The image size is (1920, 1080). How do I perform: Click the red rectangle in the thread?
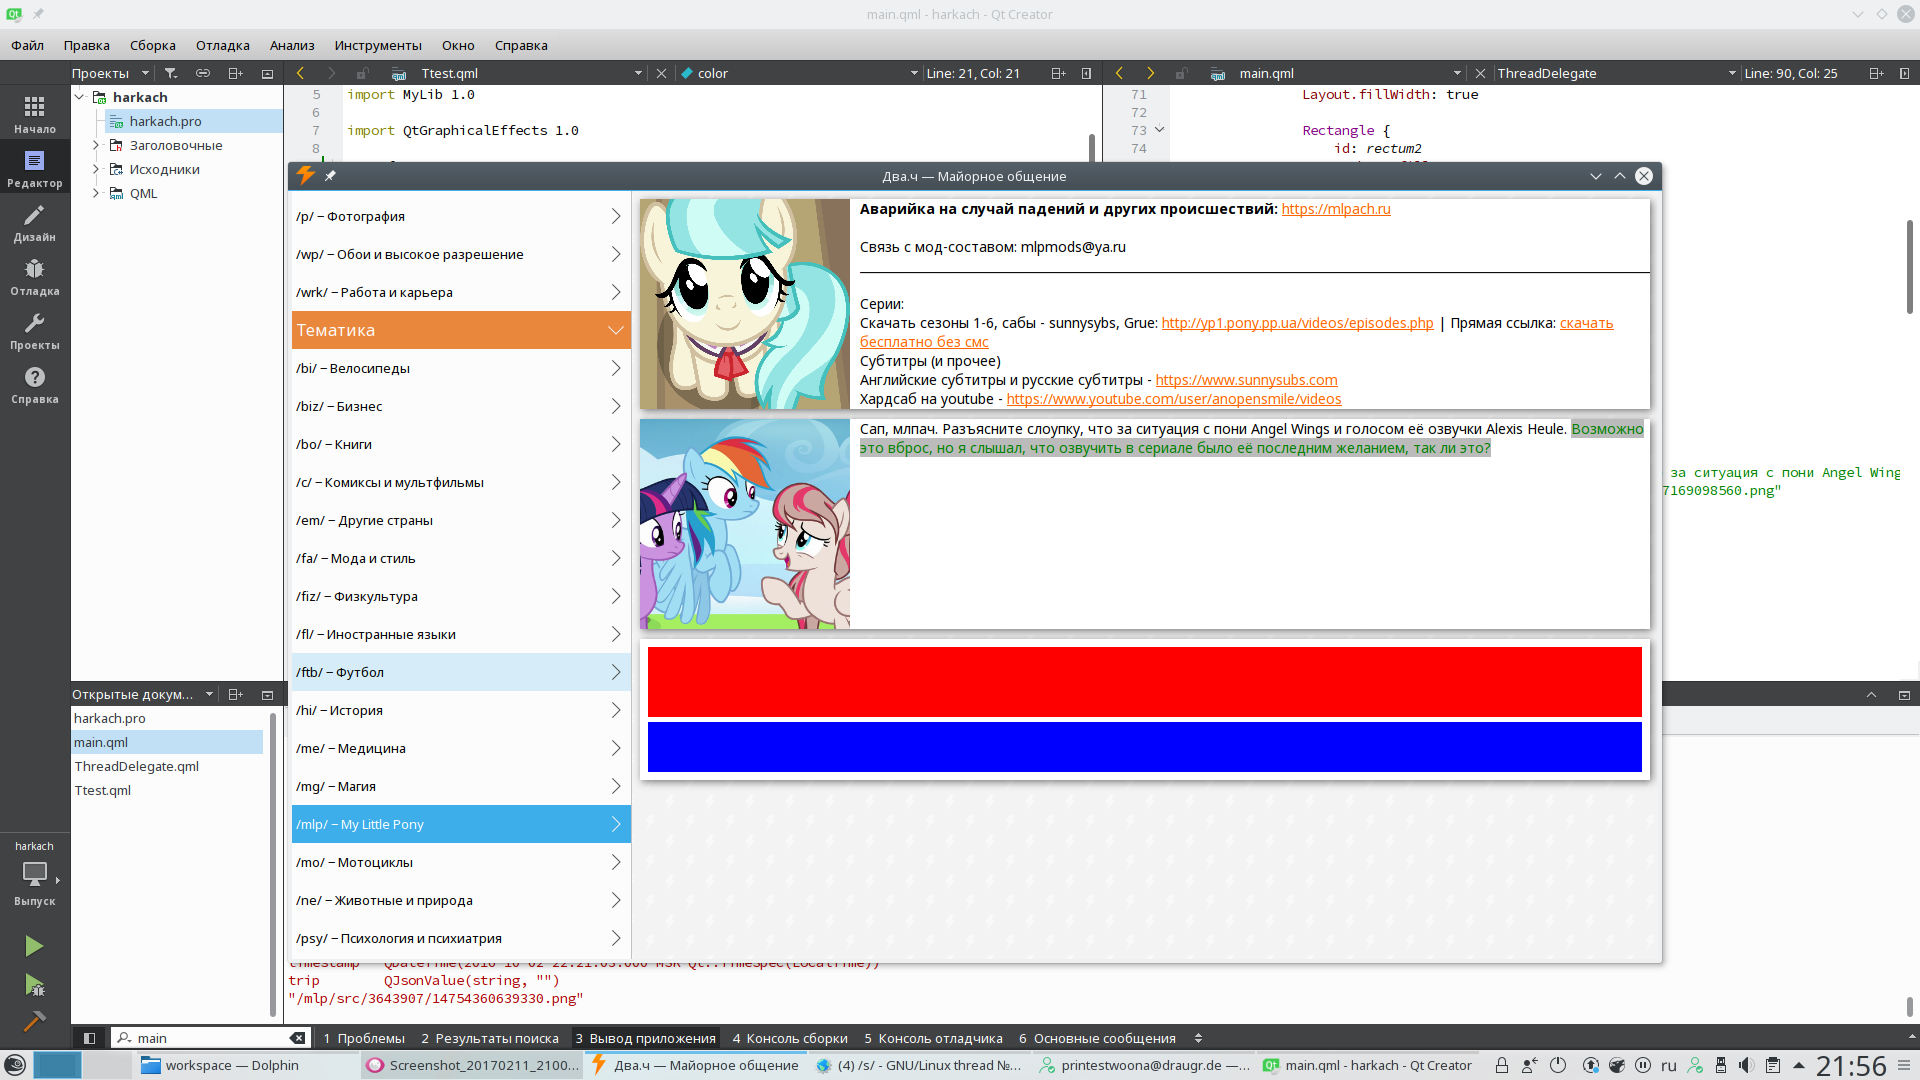[1145, 682]
